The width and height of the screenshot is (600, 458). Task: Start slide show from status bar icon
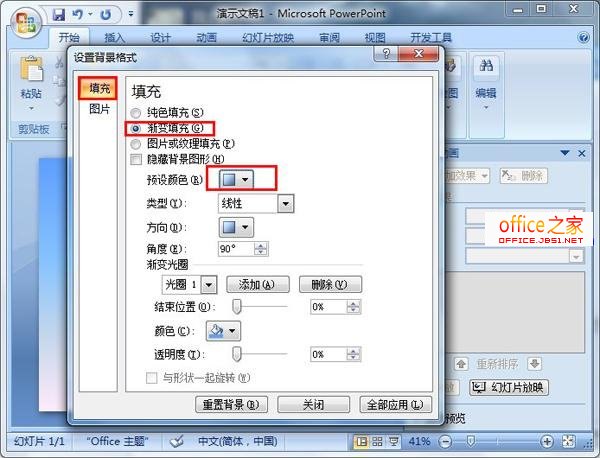pyautogui.click(x=393, y=442)
